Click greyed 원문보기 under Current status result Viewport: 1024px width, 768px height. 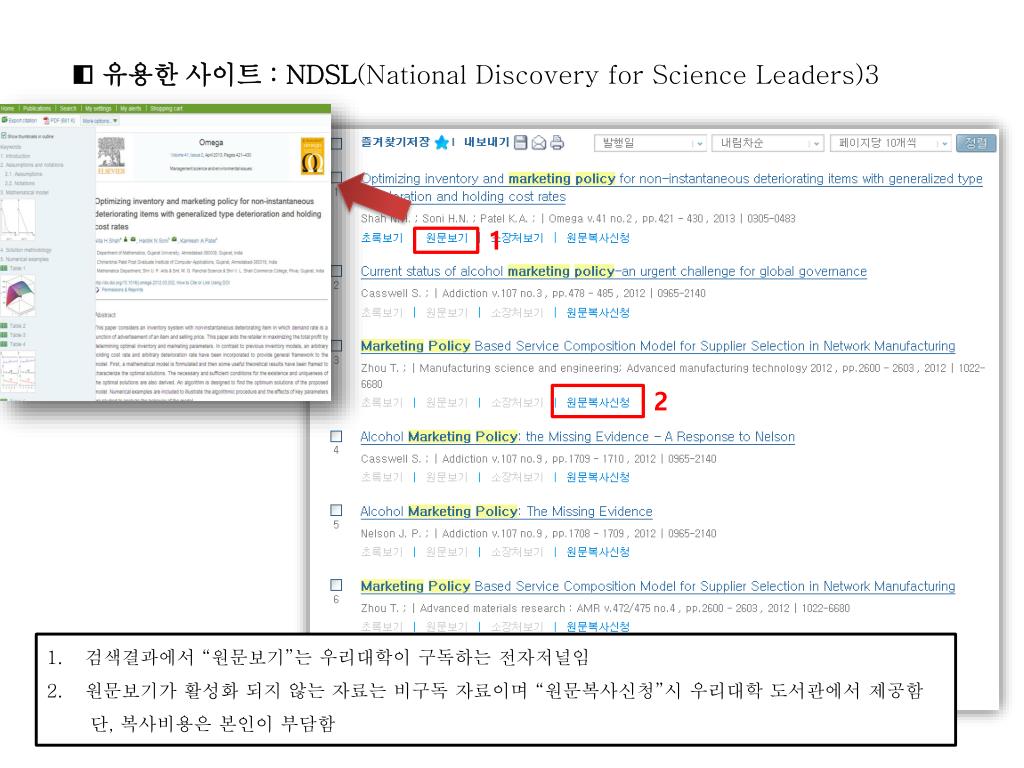click(x=447, y=313)
